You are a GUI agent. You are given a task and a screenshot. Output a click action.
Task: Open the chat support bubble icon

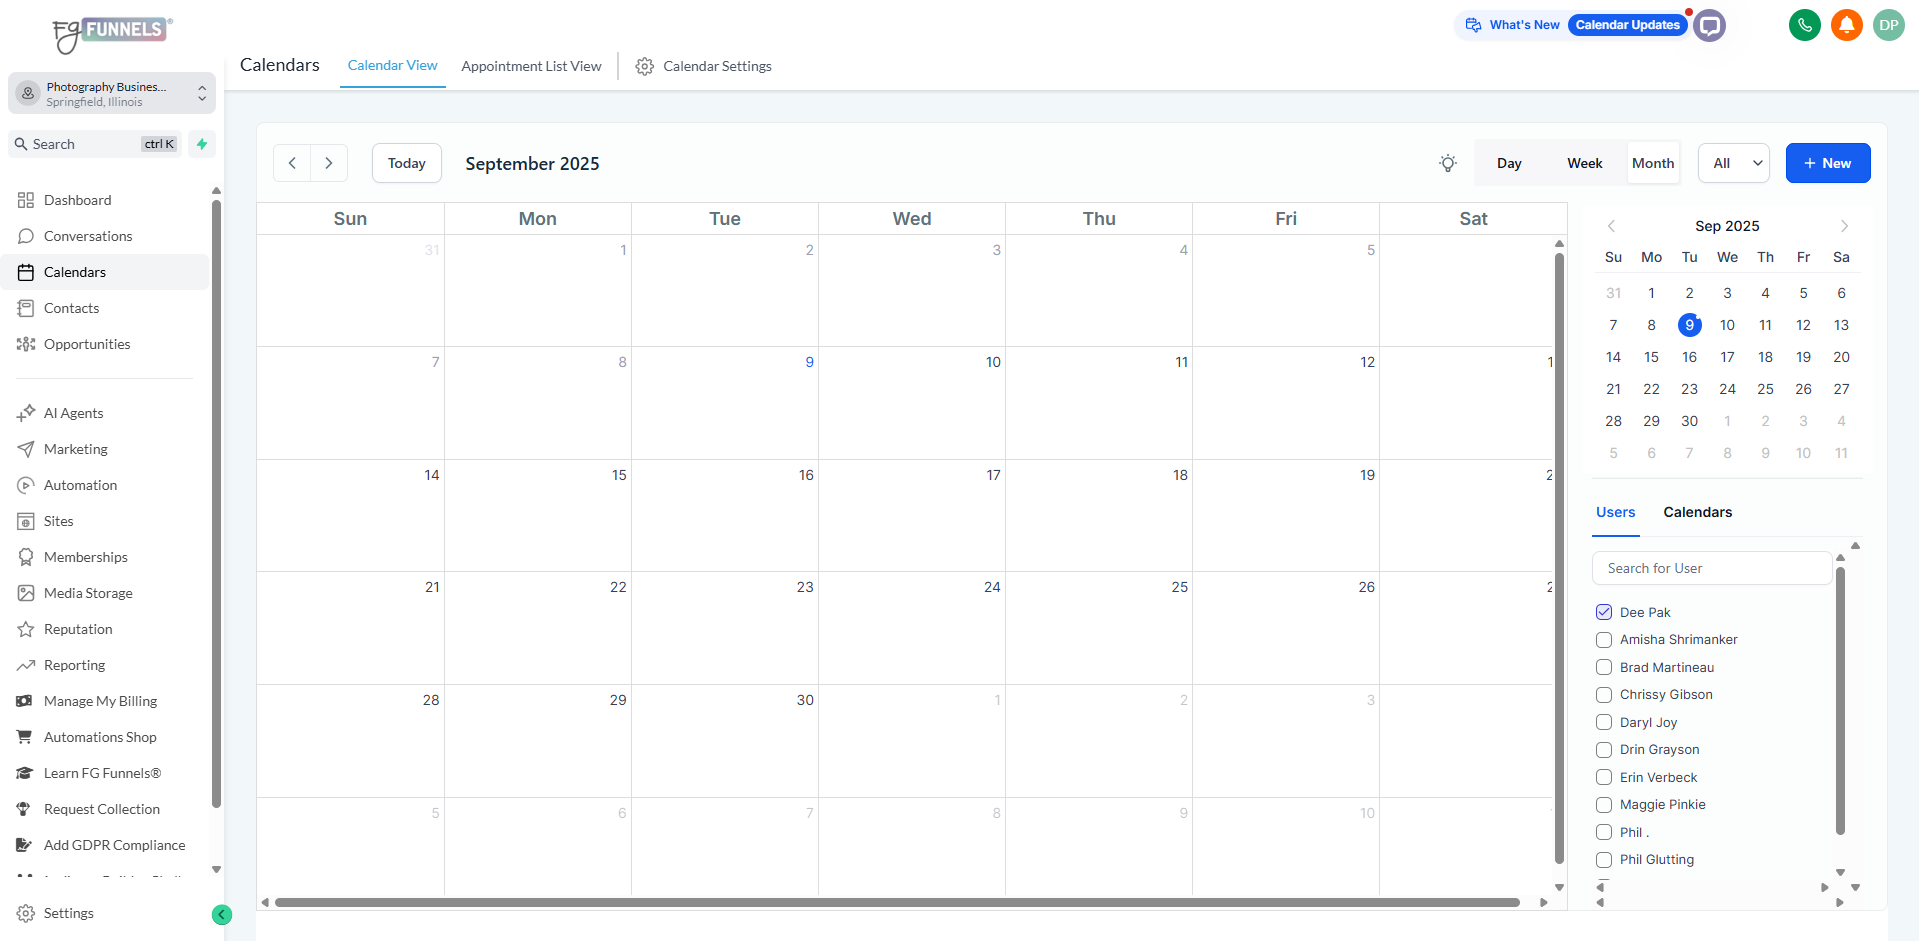click(1710, 25)
